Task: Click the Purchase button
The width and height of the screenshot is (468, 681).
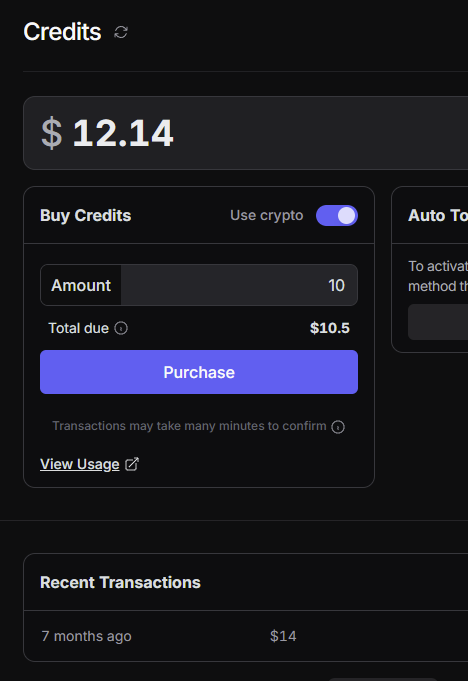Action: point(199,372)
